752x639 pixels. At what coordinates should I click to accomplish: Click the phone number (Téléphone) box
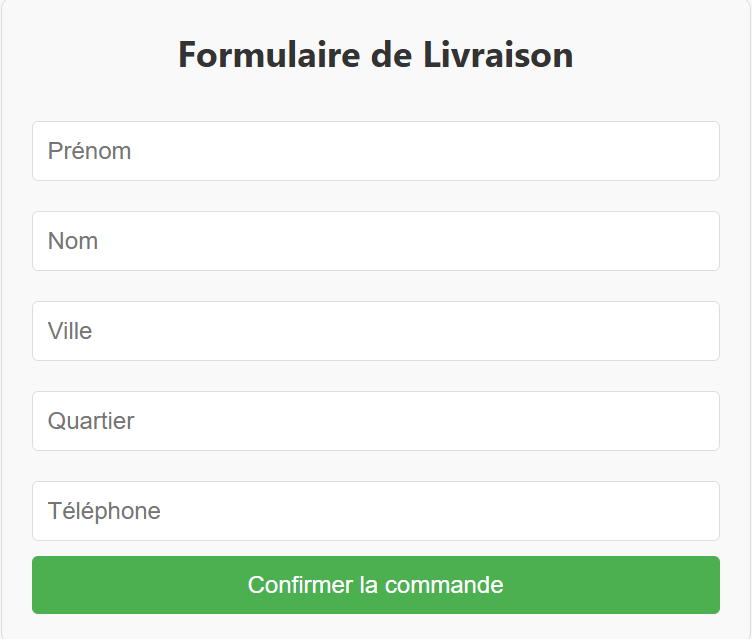pyautogui.click(x=376, y=511)
